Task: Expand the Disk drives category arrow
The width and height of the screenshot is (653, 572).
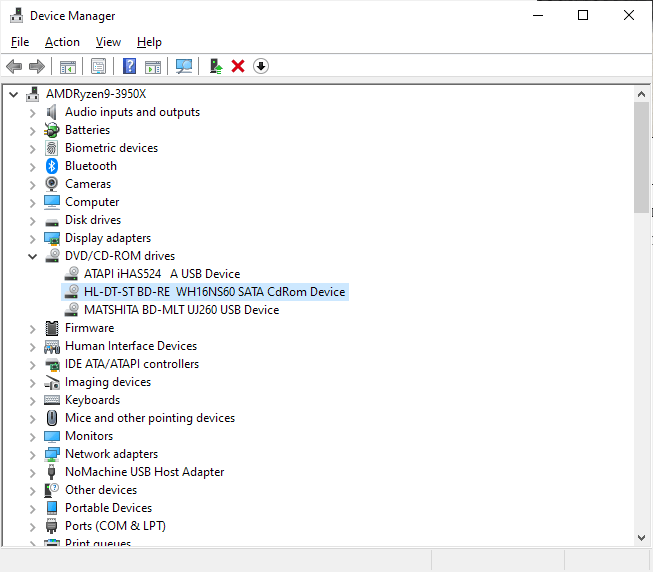Action: [32, 221]
